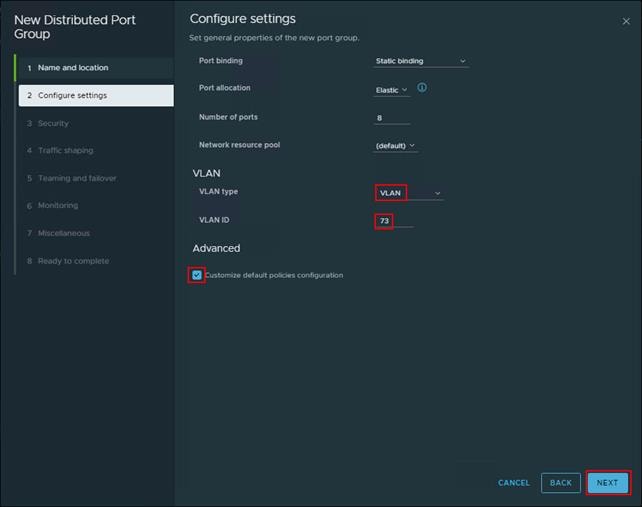
Task: Open the Network resource pool dropdown
Action: click(x=395, y=146)
